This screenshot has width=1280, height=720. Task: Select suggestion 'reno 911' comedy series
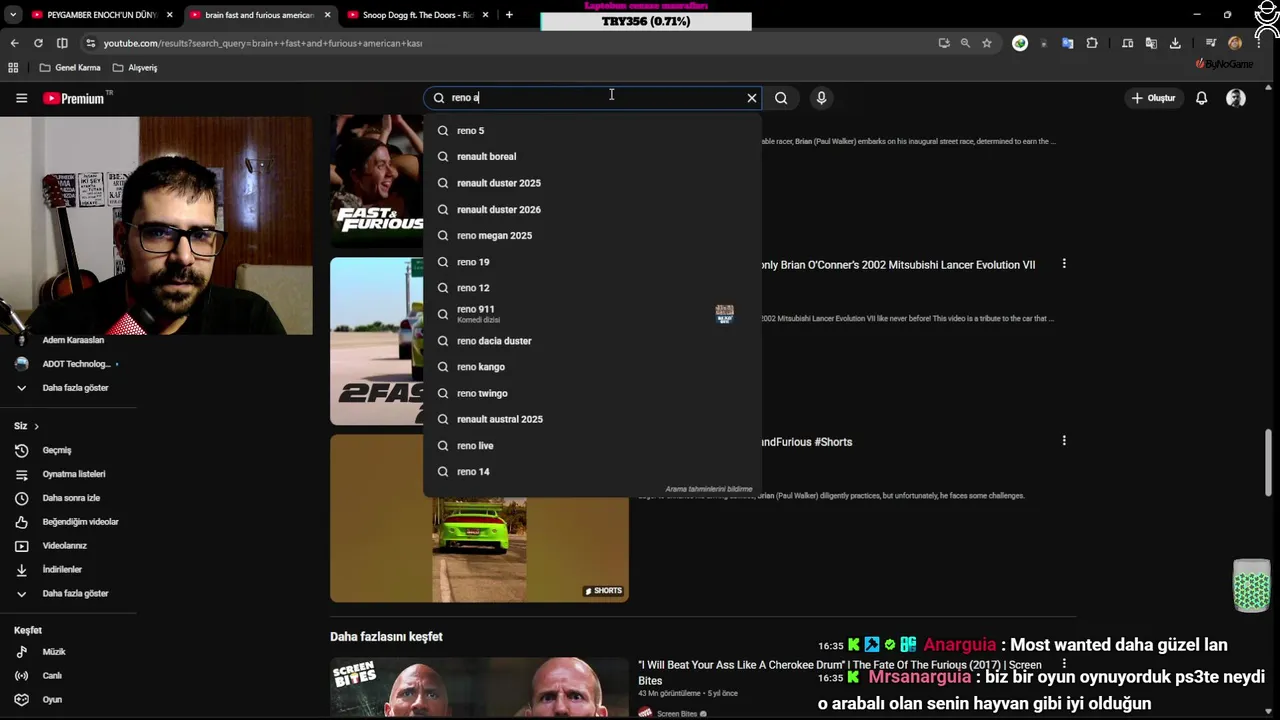click(x=592, y=314)
